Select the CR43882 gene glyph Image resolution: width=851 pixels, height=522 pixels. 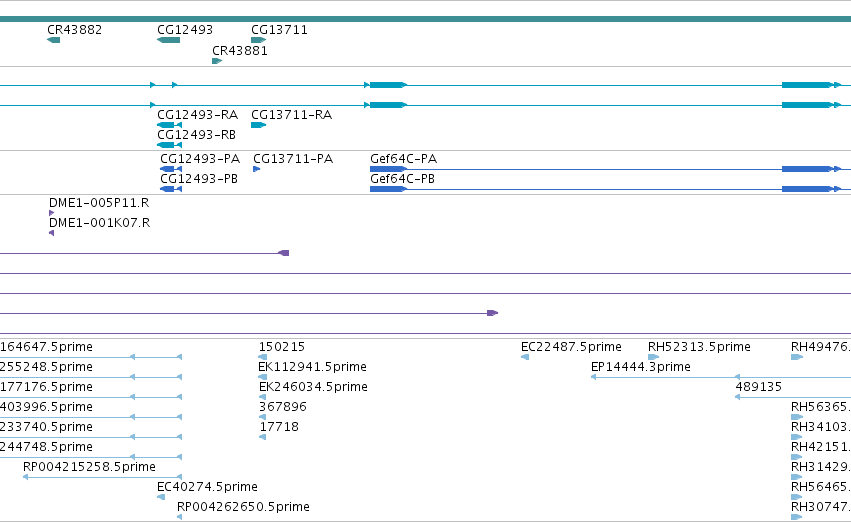pyautogui.click(x=53, y=40)
